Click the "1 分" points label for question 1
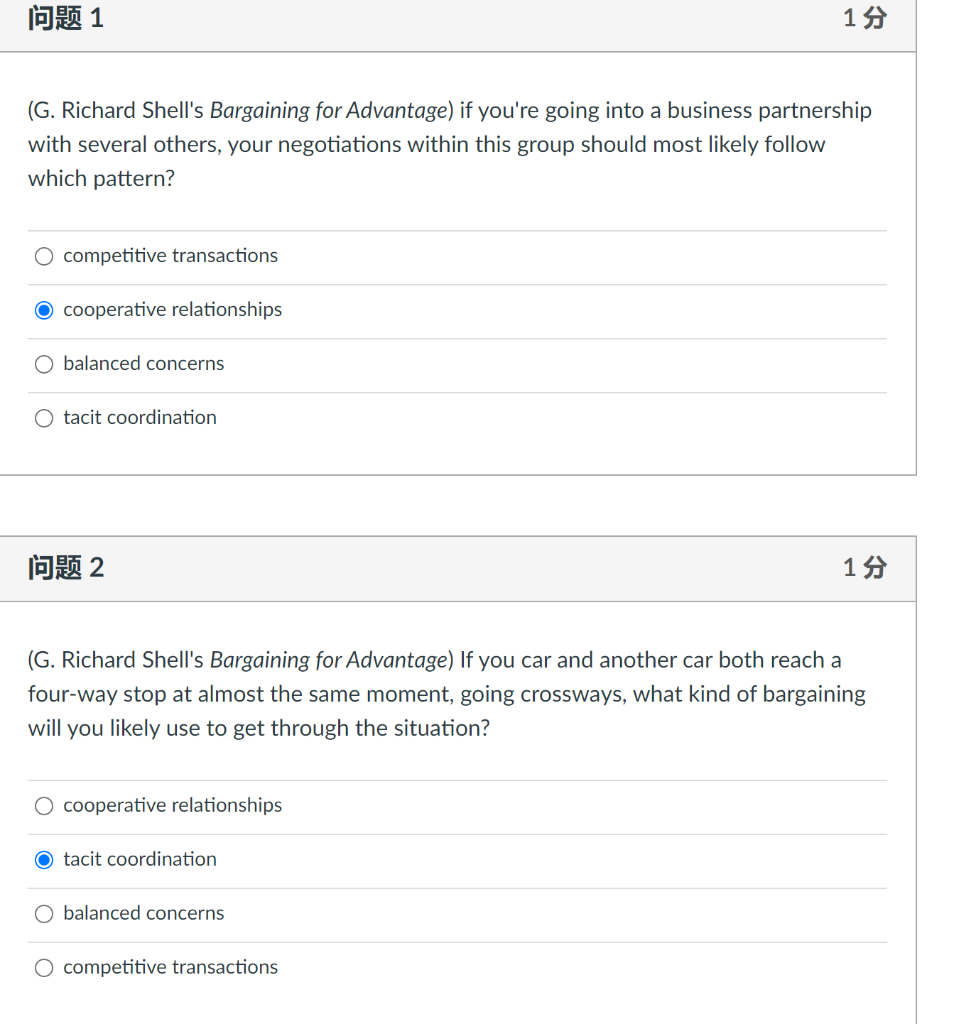976x1024 pixels. pos(862,18)
